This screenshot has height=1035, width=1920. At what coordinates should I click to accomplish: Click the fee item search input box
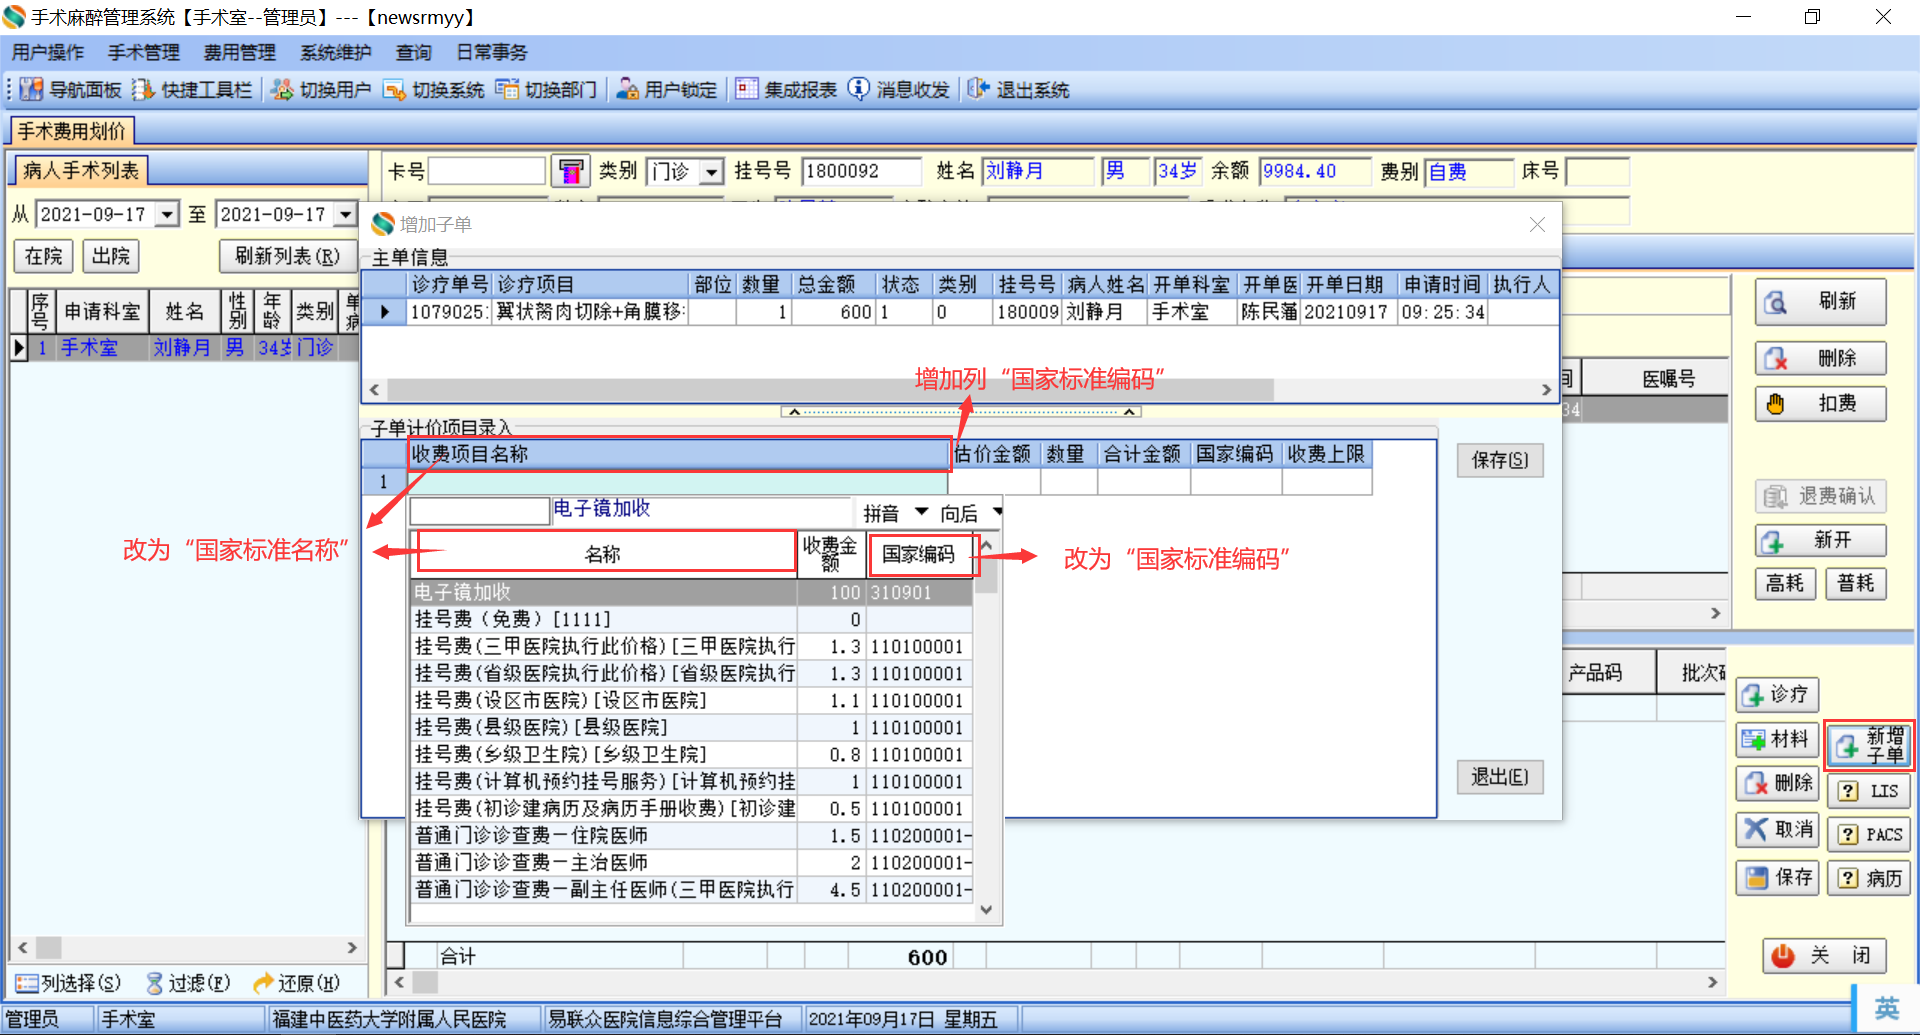(480, 511)
